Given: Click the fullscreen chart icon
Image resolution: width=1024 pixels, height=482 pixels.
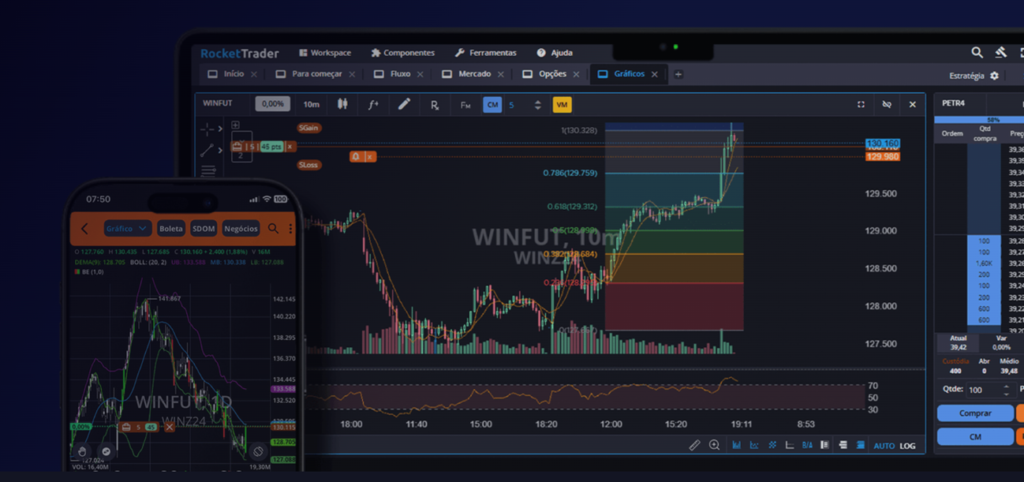Looking at the screenshot, I should coord(861,104).
